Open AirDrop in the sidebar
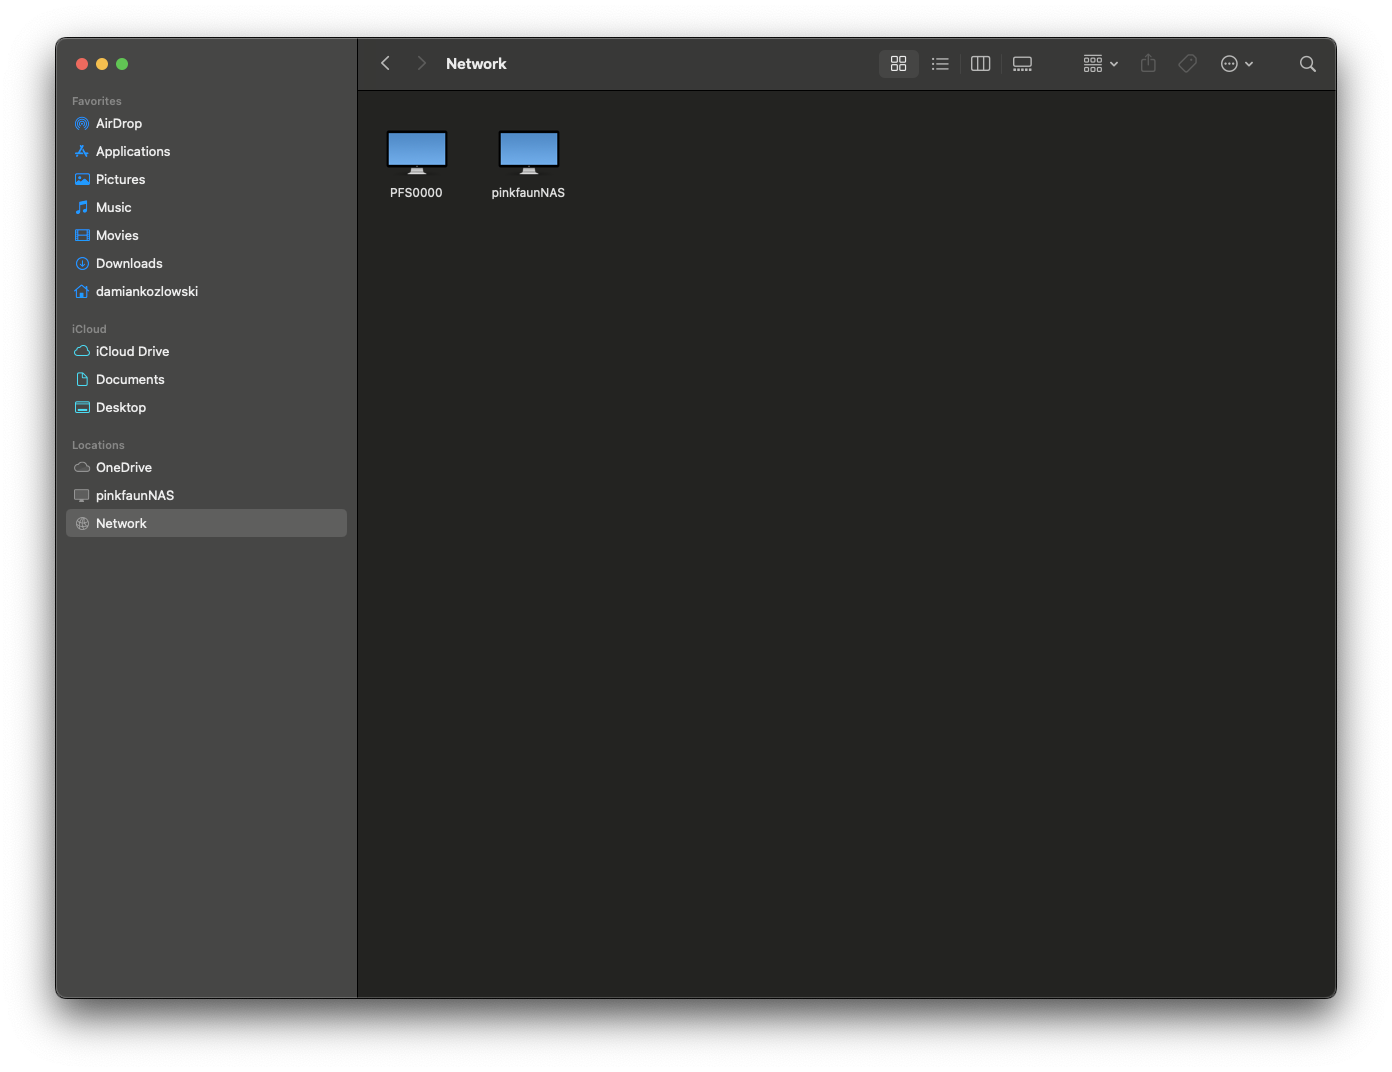The height and width of the screenshot is (1072, 1392). tap(206, 123)
